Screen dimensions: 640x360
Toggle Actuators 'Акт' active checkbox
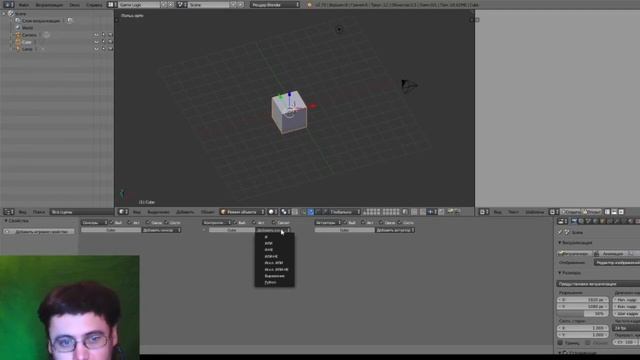pos(363,222)
